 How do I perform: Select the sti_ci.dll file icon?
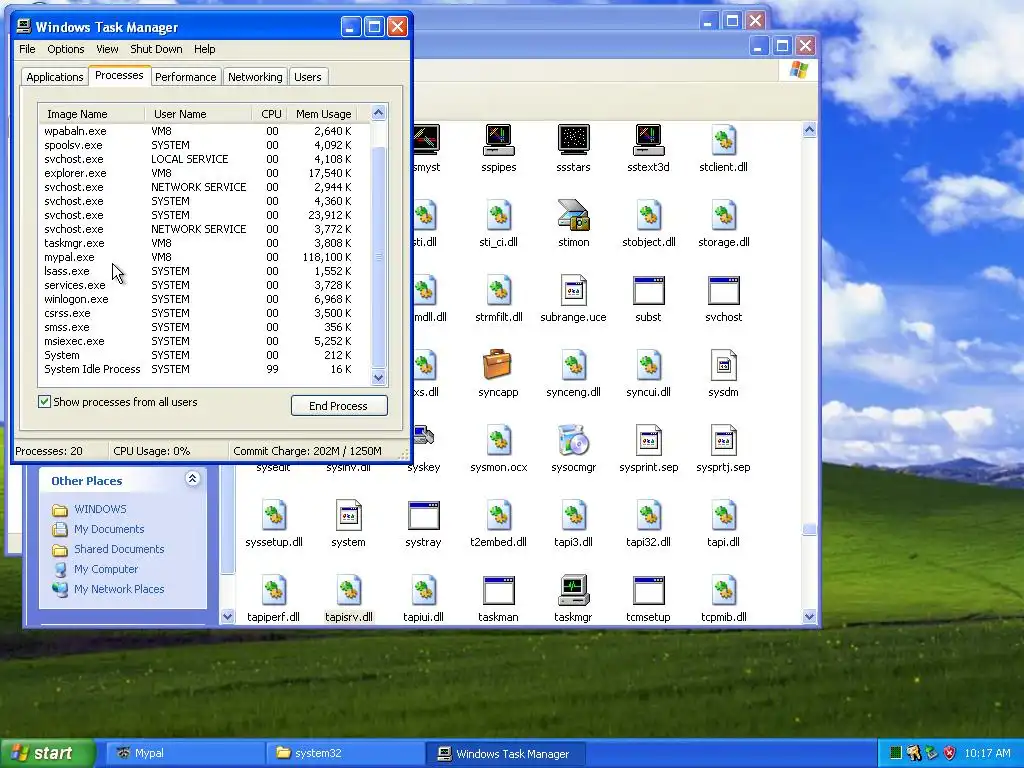click(498, 215)
